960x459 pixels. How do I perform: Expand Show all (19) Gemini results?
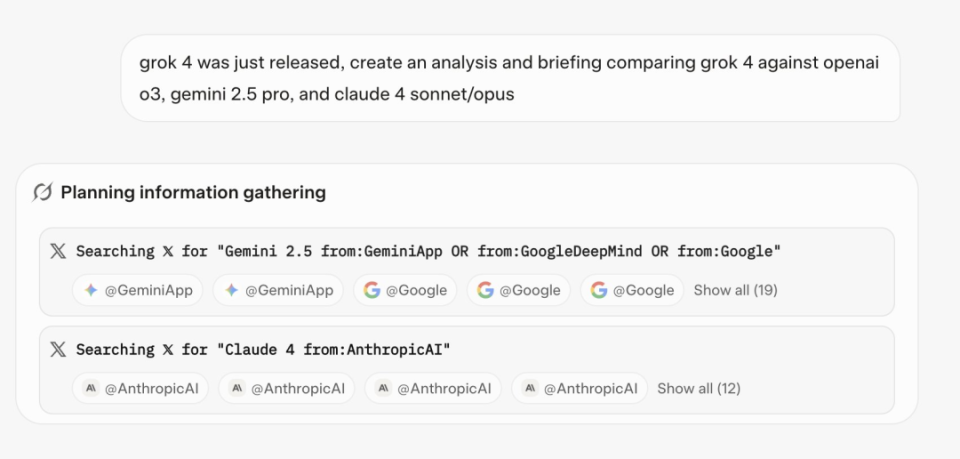click(735, 290)
